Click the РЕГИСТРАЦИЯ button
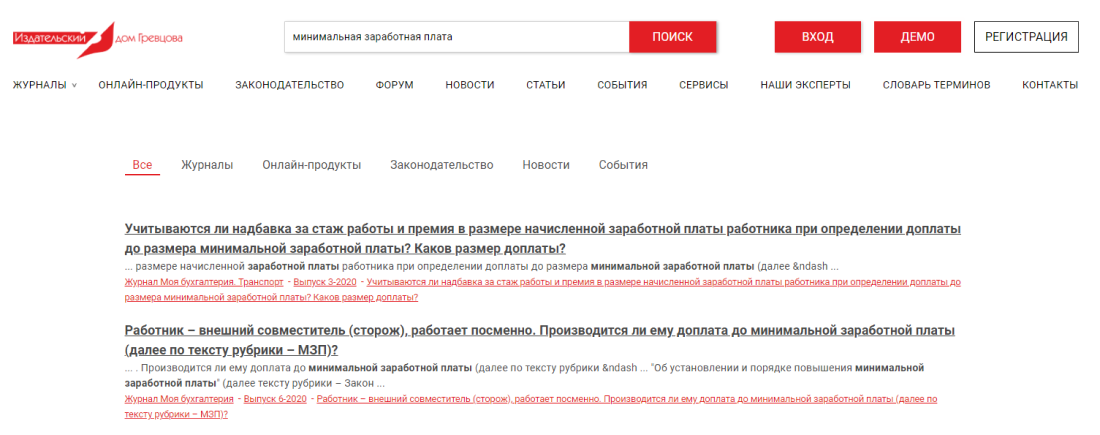The width and height of the screenshot is (1100, 435). 1026,37
